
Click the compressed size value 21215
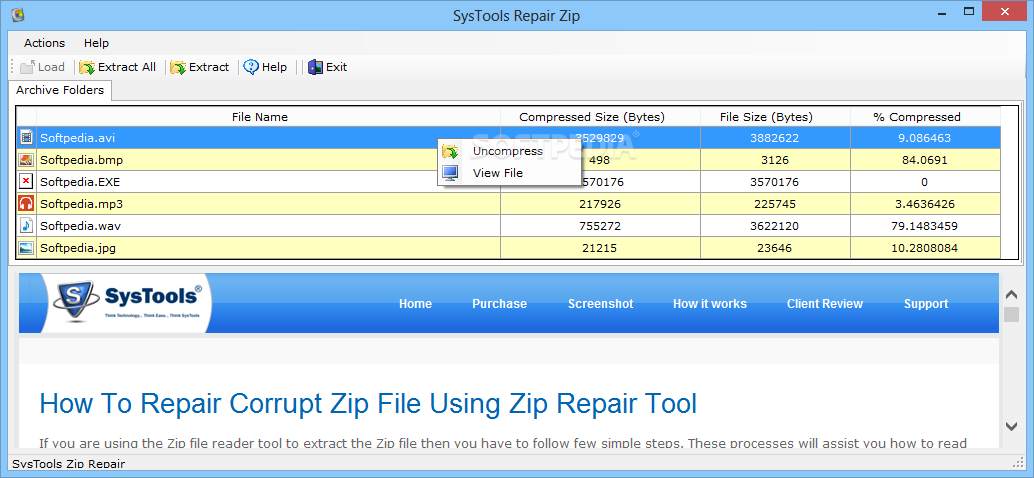(598, 248)
